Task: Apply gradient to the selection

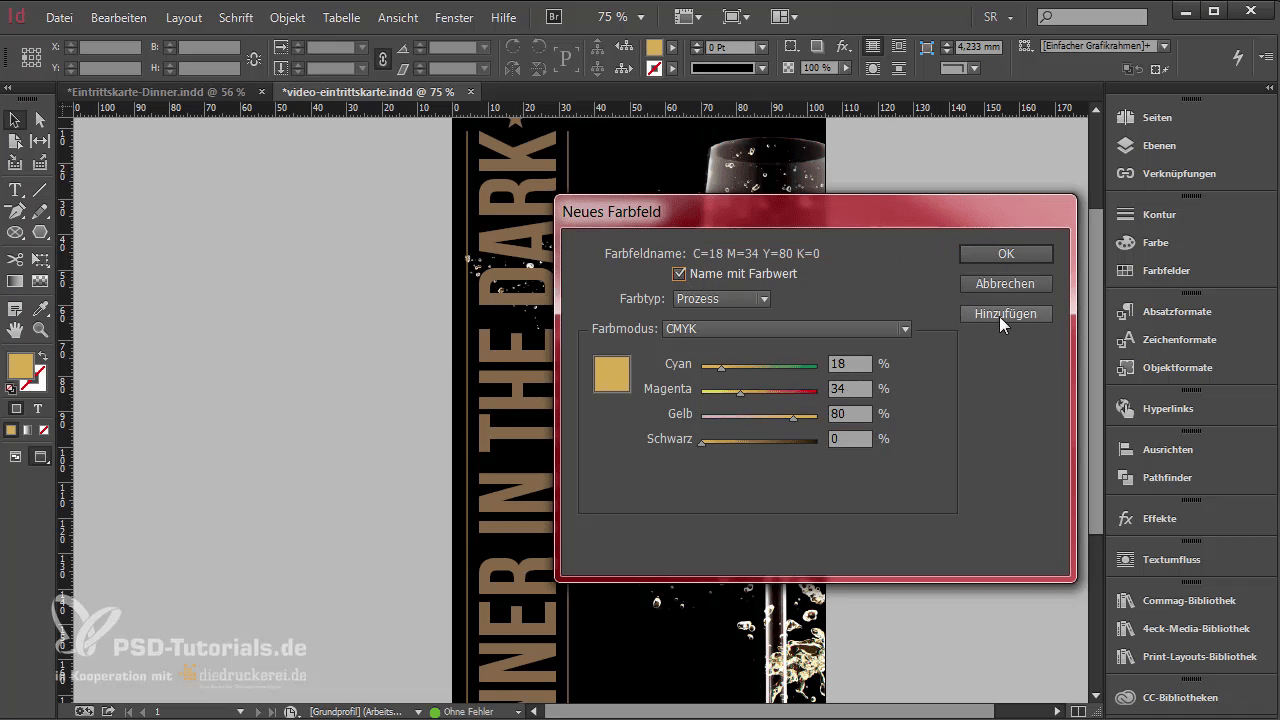Action: coord(27,430)
